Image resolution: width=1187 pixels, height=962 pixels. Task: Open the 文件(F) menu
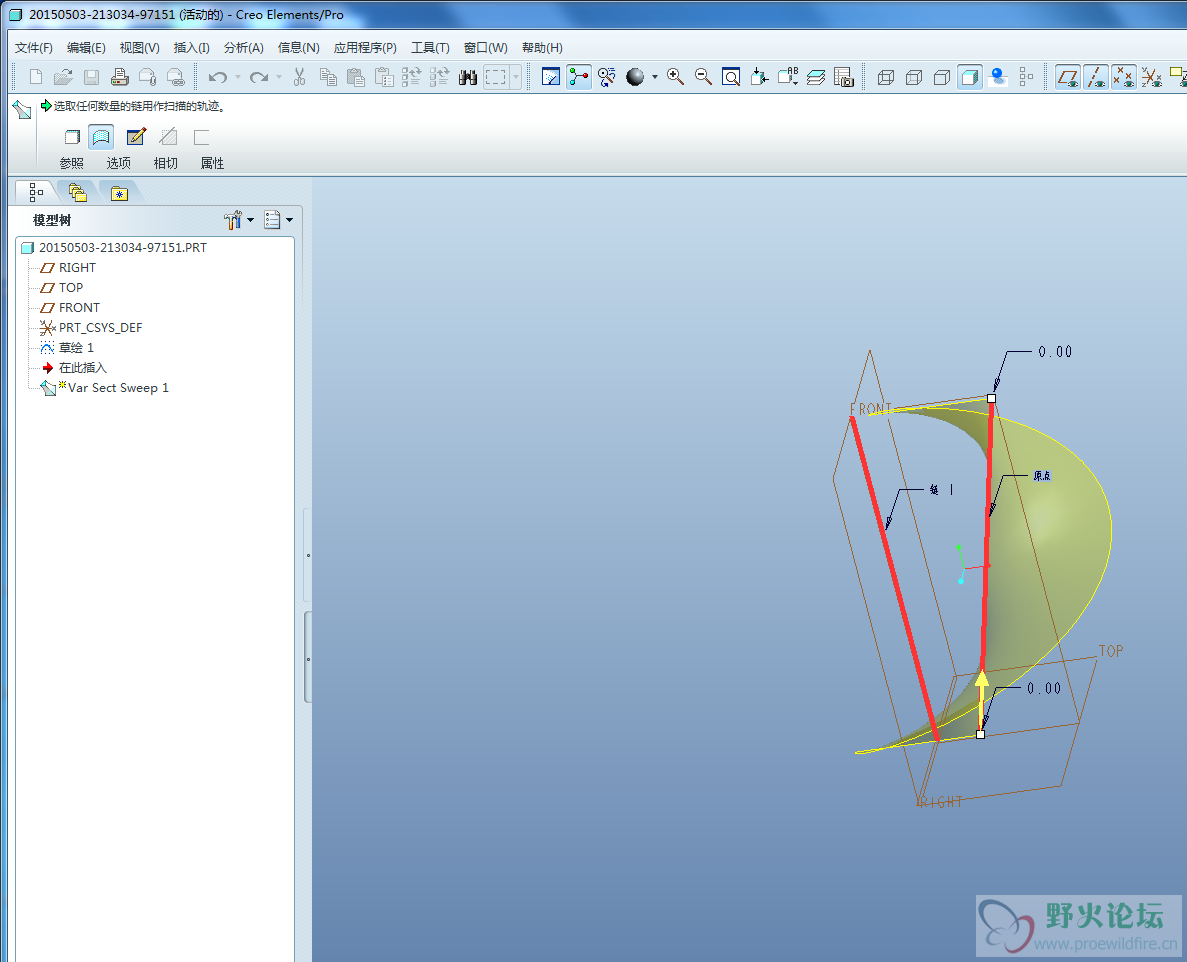click(x=34, y=48)
